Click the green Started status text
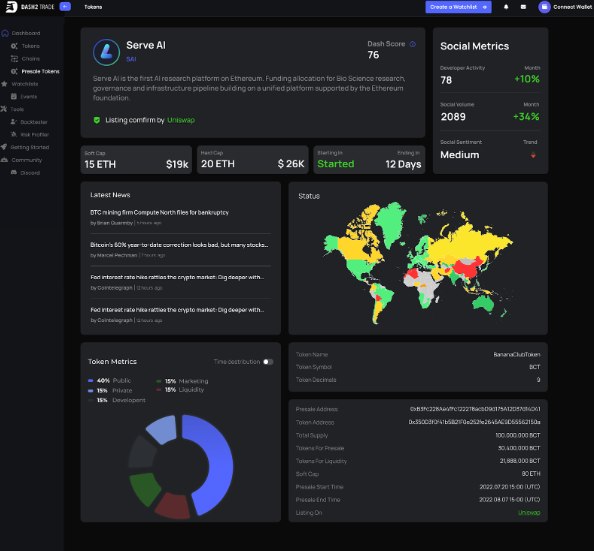 336,164
